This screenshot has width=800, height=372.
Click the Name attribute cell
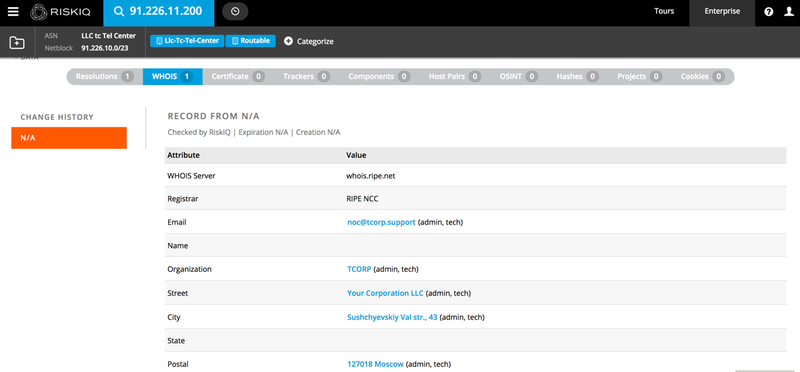tap(178, 246)
